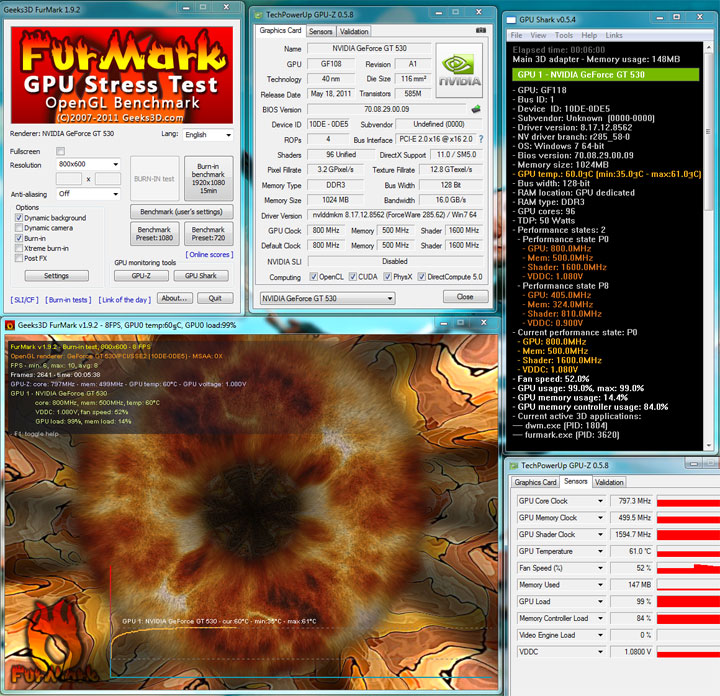
Task: Click the NVIDIA logo in GPU-Z
Action: point(459,70)
